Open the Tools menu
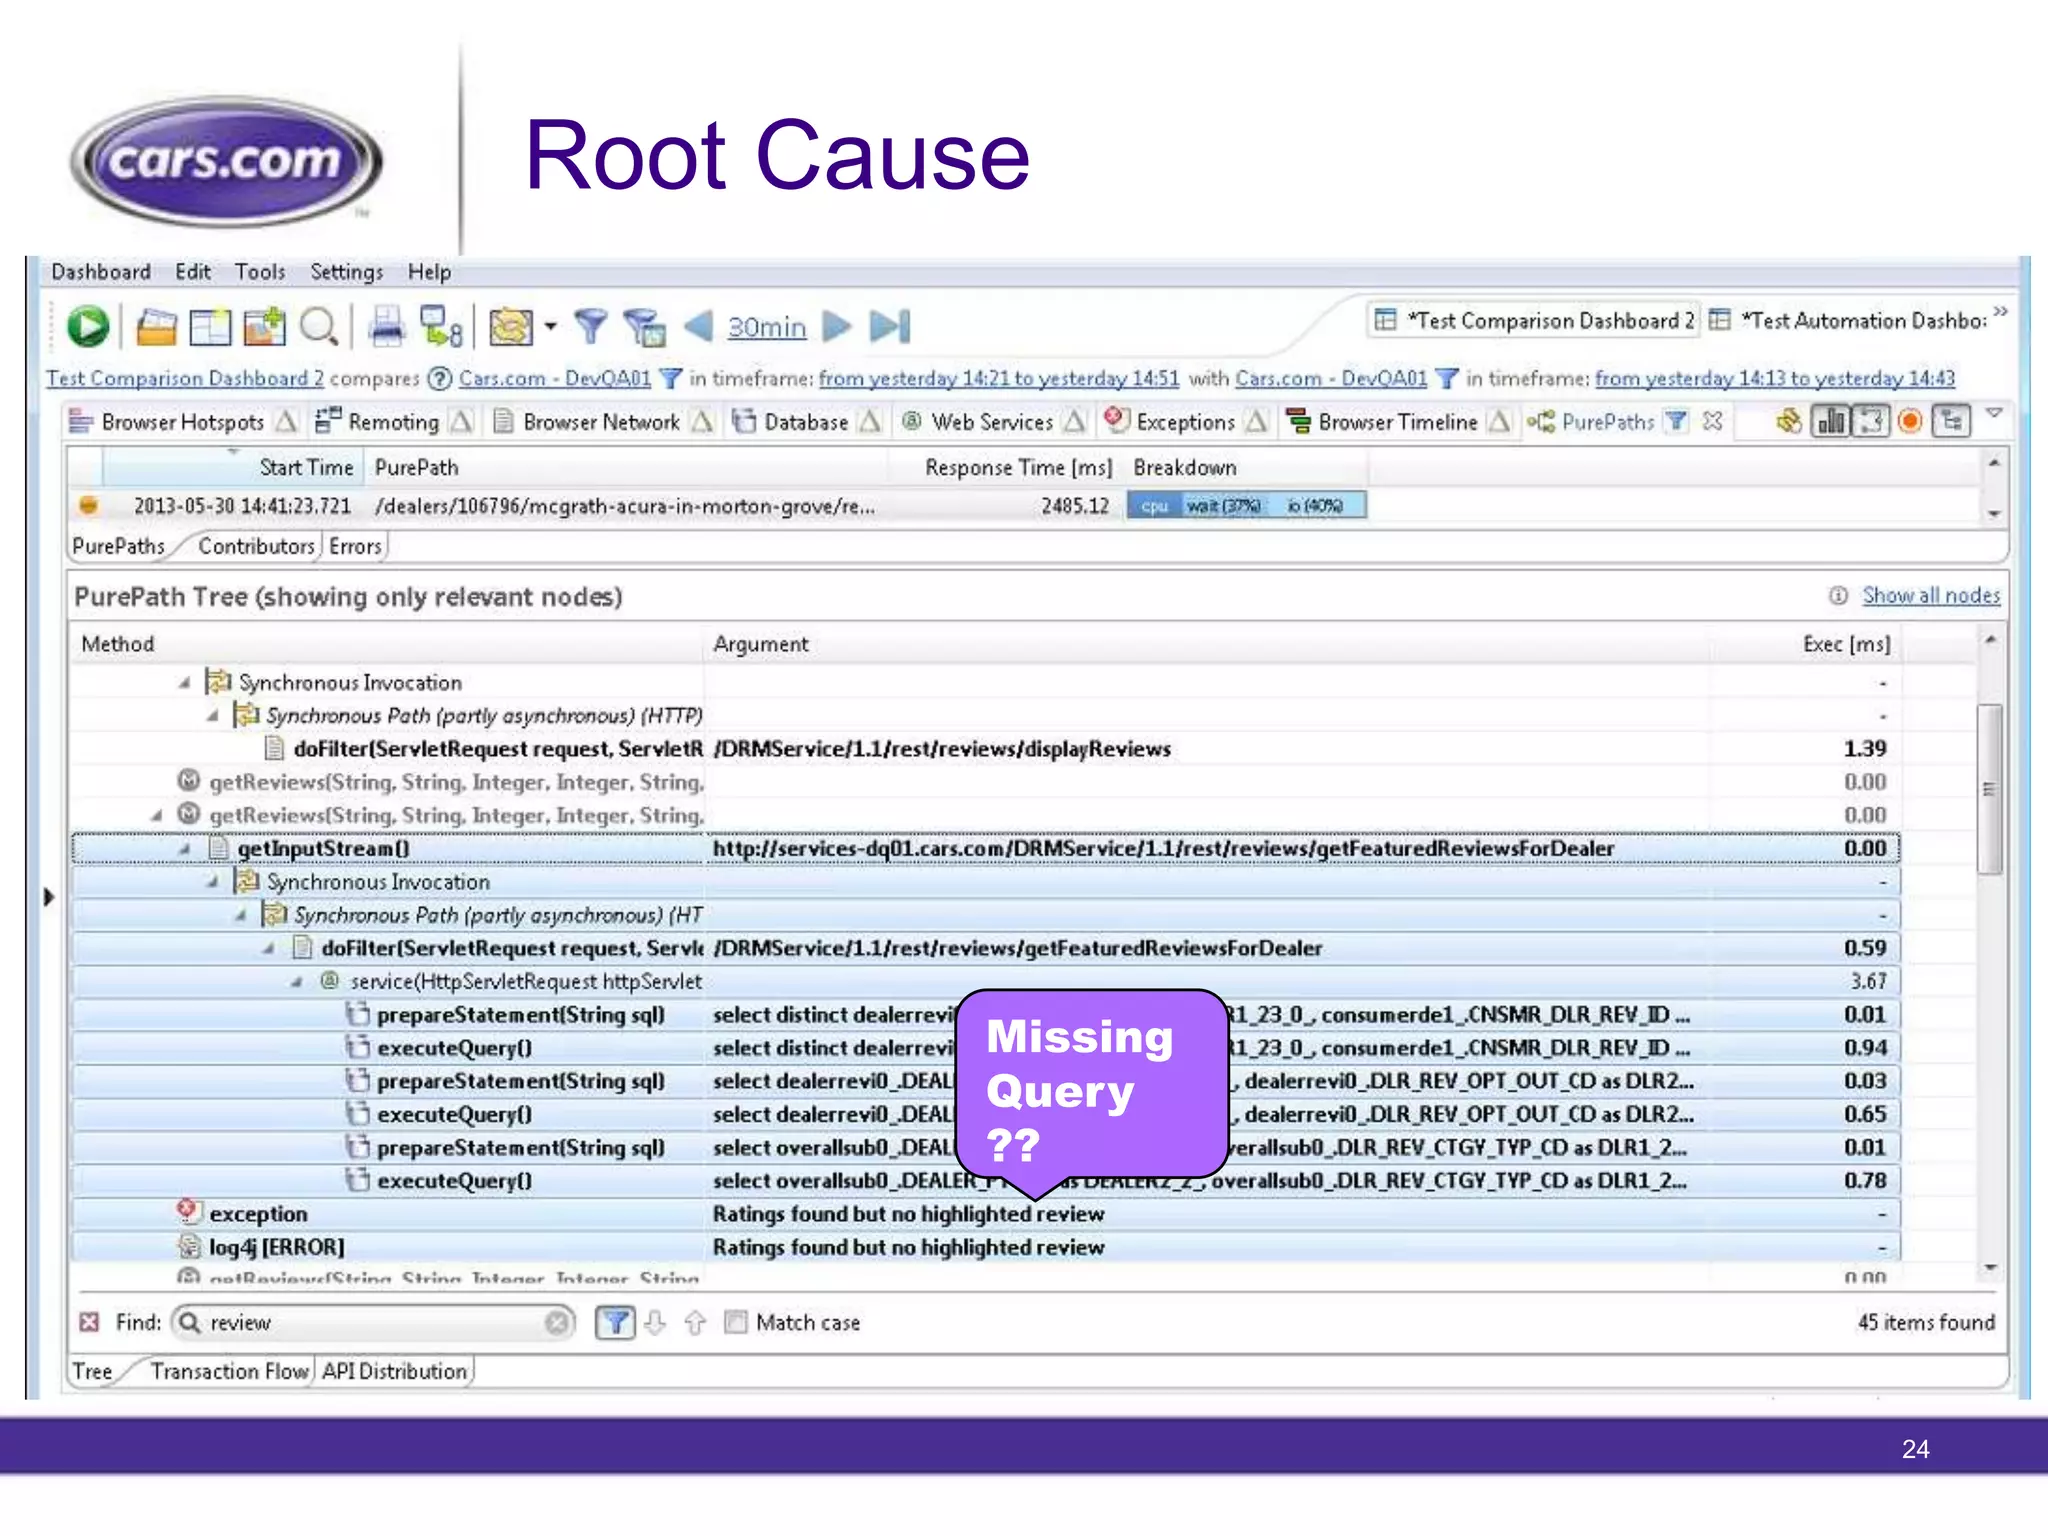2048x1536 pixels. [260, 272]
